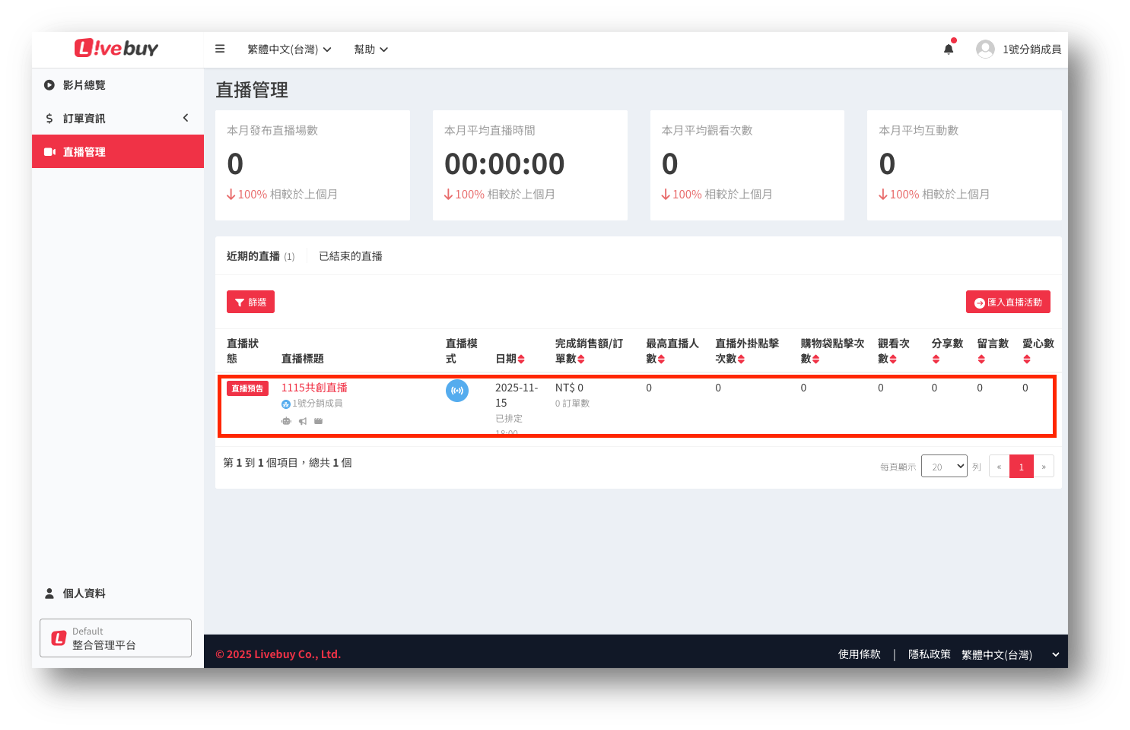The width and height of the screenshot is (1130, 730).
Task: Click the 篩選 filter button
Action: [250, 301]
